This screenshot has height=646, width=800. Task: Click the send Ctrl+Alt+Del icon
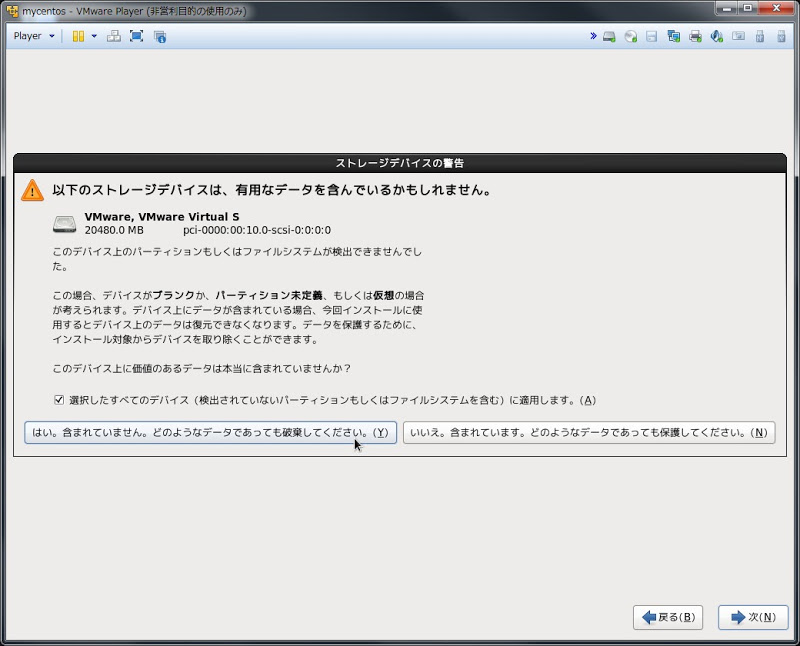(x=113, y=36)
